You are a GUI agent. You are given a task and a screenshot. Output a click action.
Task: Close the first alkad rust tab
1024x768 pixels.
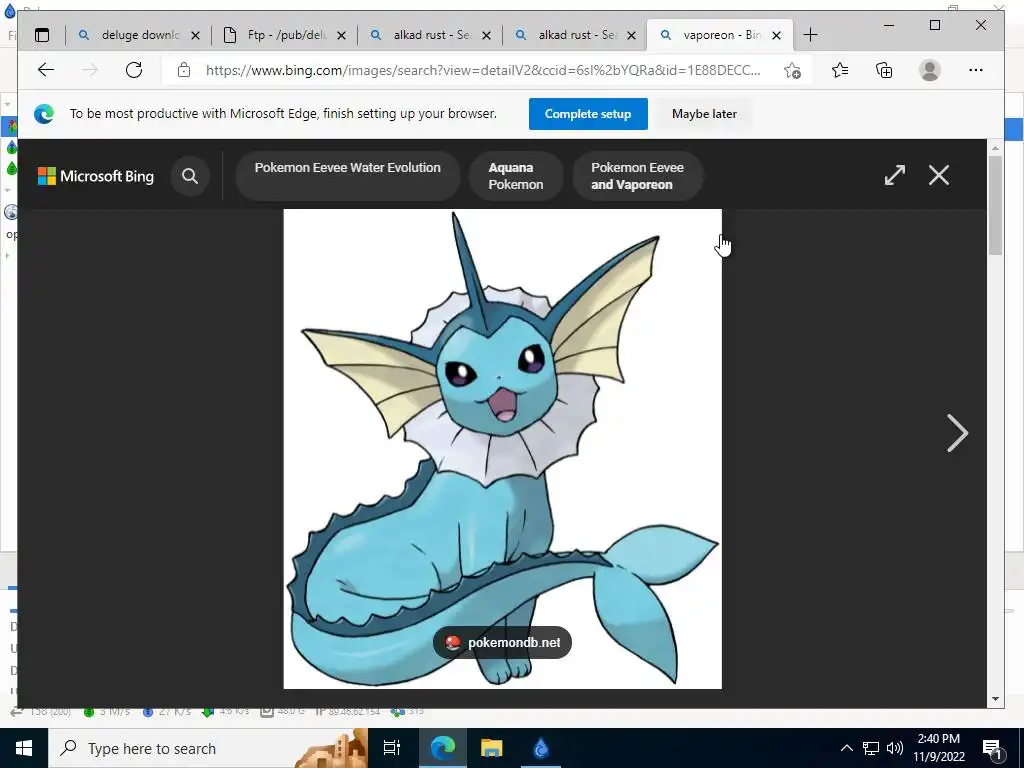[487, 35]
